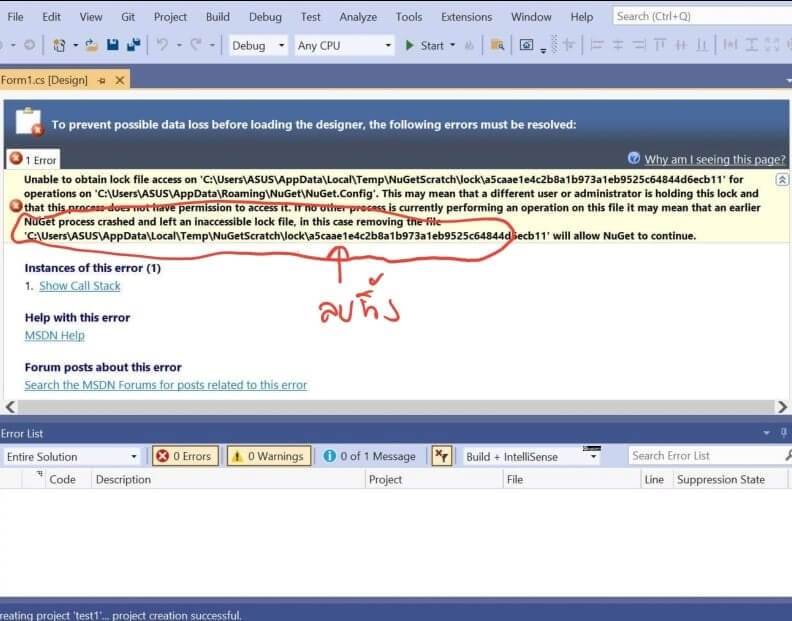Pin the Form1.cs [Design] tab

point(102,80)
